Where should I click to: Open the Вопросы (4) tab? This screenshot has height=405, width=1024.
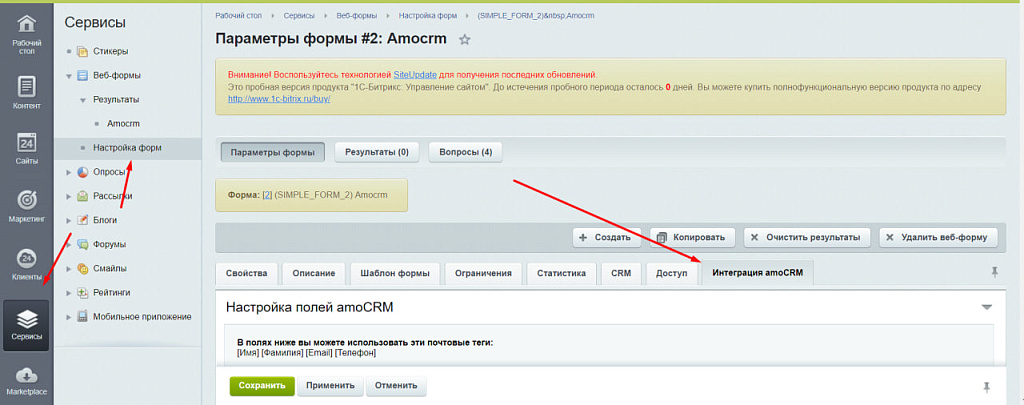465,152
